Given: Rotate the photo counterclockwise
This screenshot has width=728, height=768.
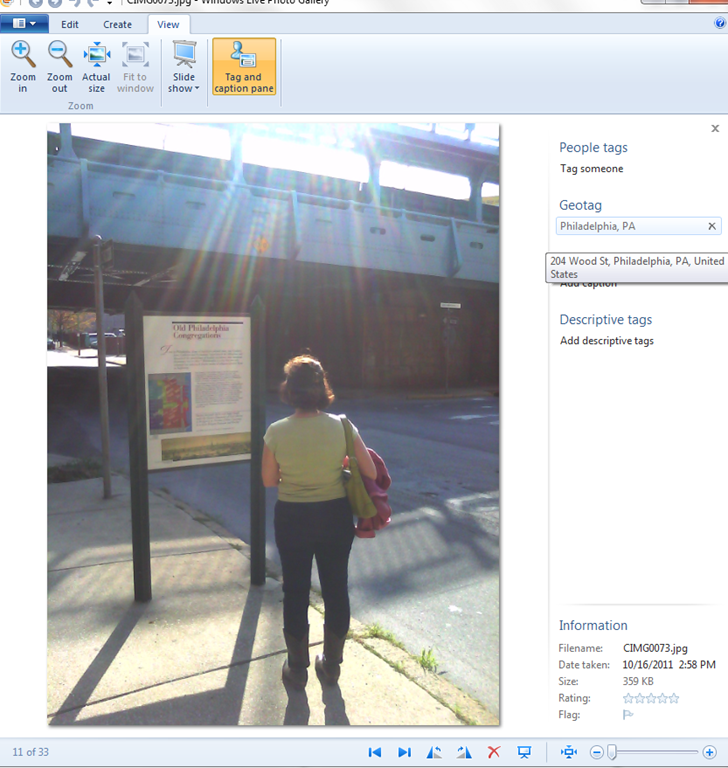Looking at the screenshot, I should click(x=434, y=752).
